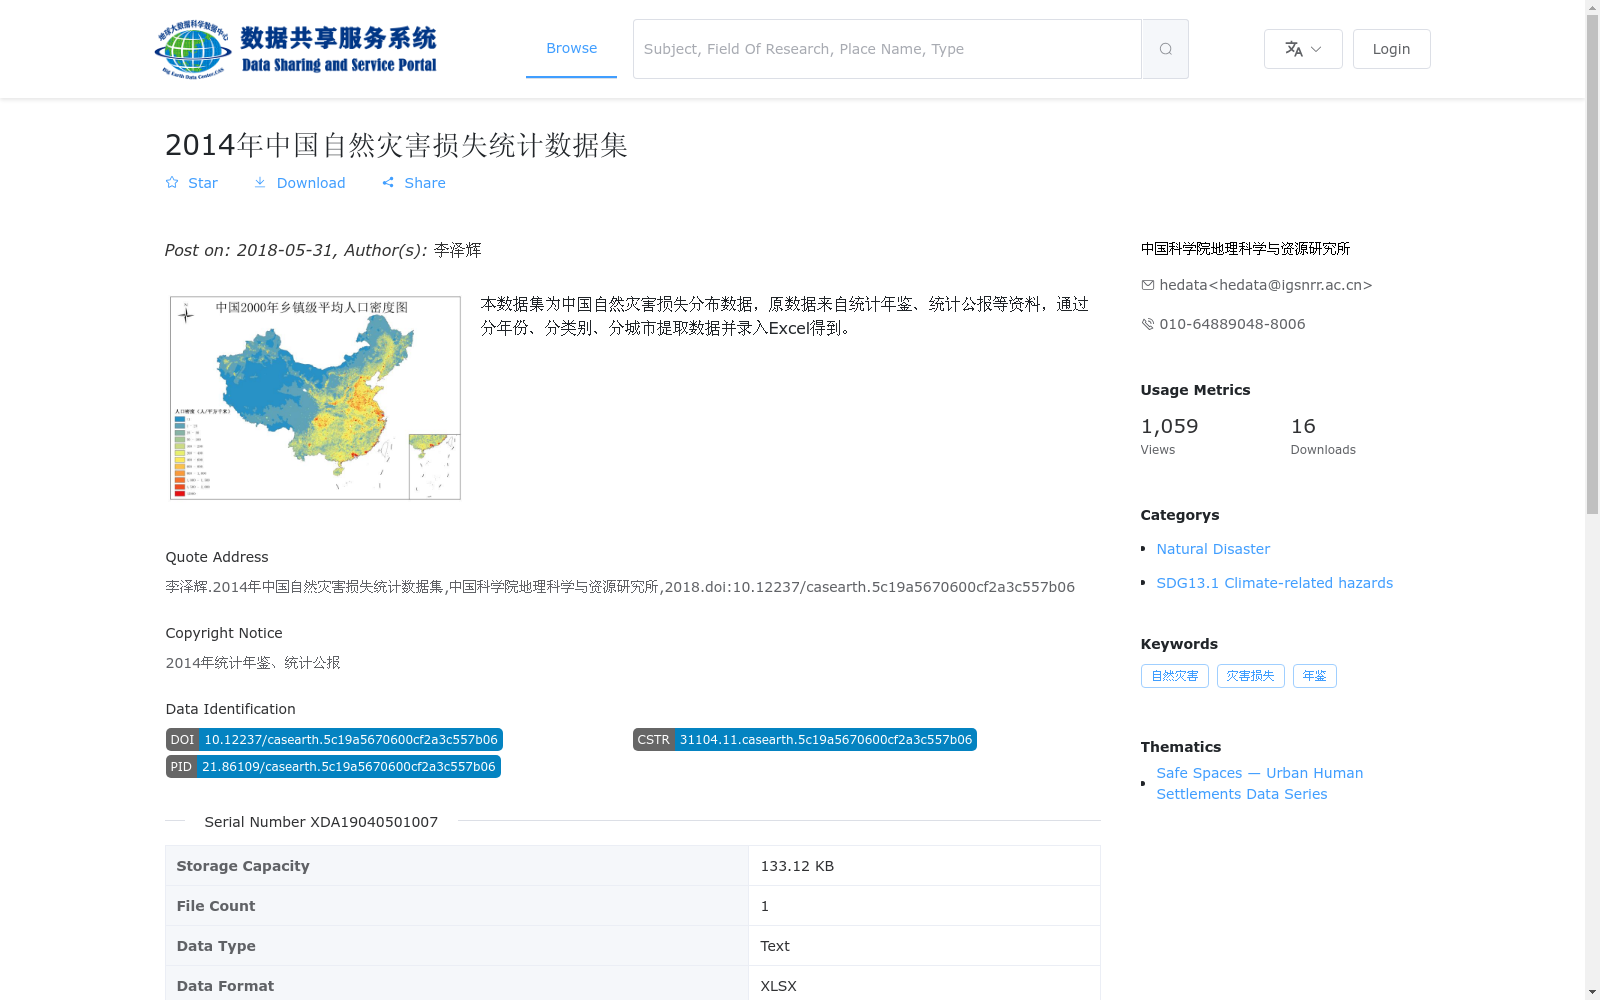Click the PID identifier badge
The image size is (1600, 1000).
coord(333,767)
